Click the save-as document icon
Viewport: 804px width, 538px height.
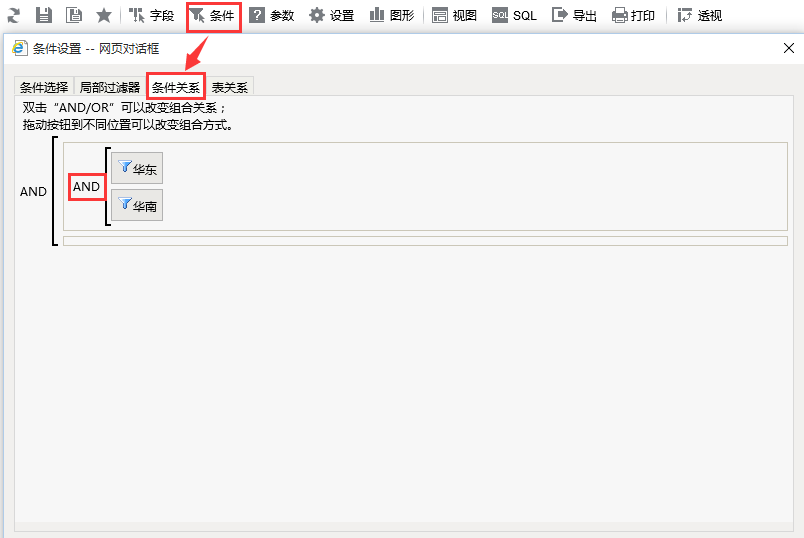pos(74,15)
